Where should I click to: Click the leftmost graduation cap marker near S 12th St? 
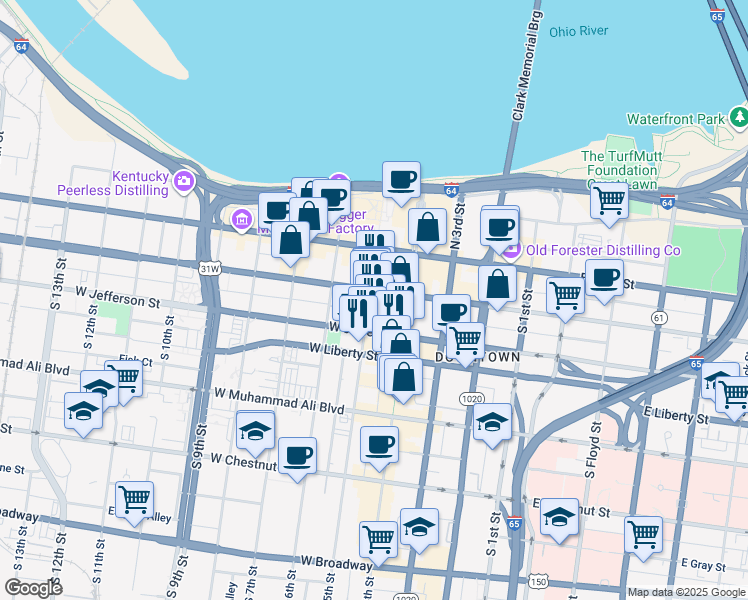83,412
